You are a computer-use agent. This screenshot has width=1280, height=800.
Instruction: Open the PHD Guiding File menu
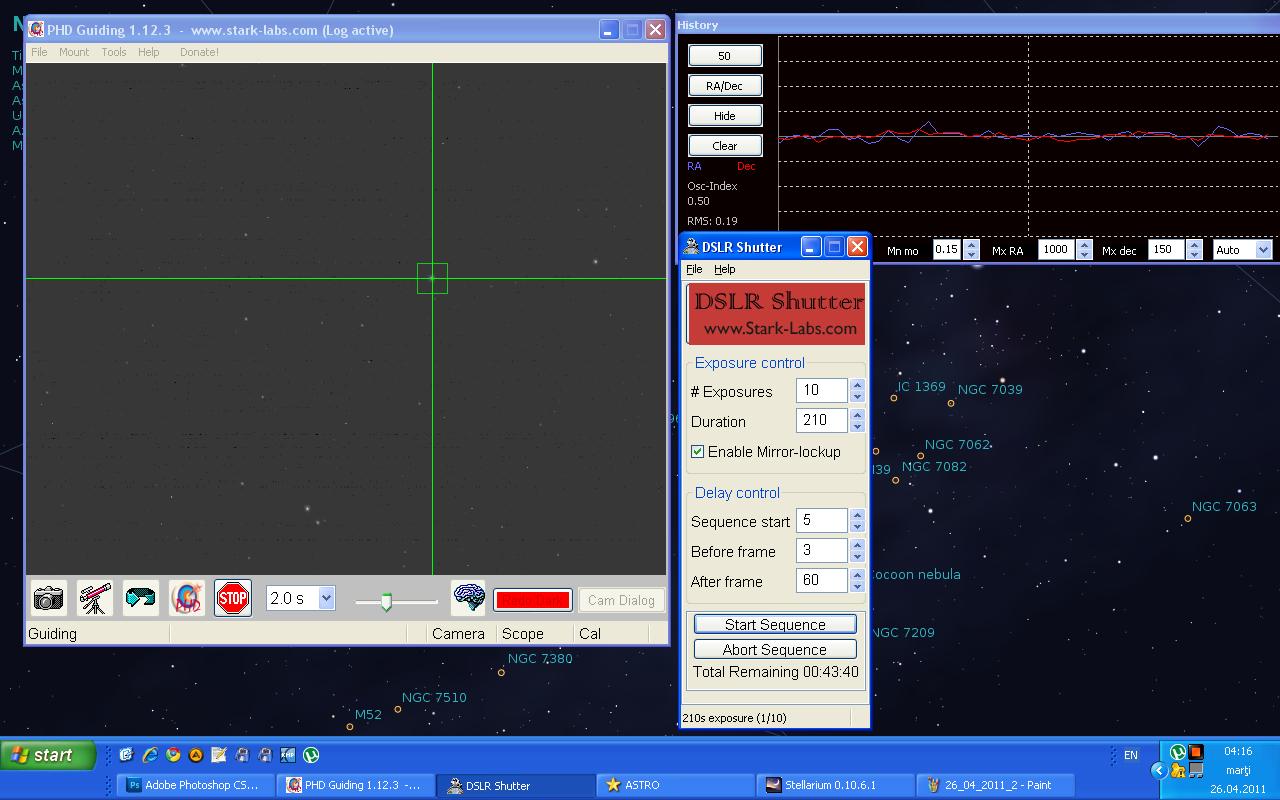pos(39,52)
